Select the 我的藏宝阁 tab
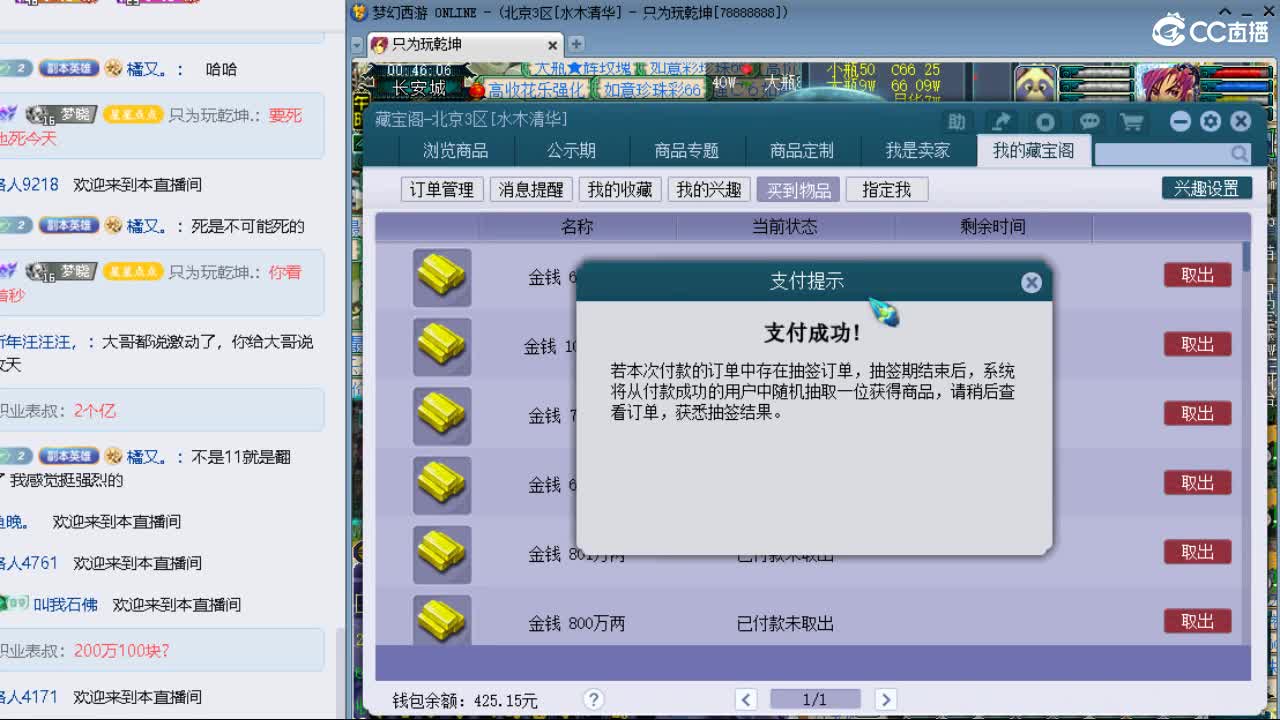This screenshot has width=1280, height=720. (x=1034, y=150)
